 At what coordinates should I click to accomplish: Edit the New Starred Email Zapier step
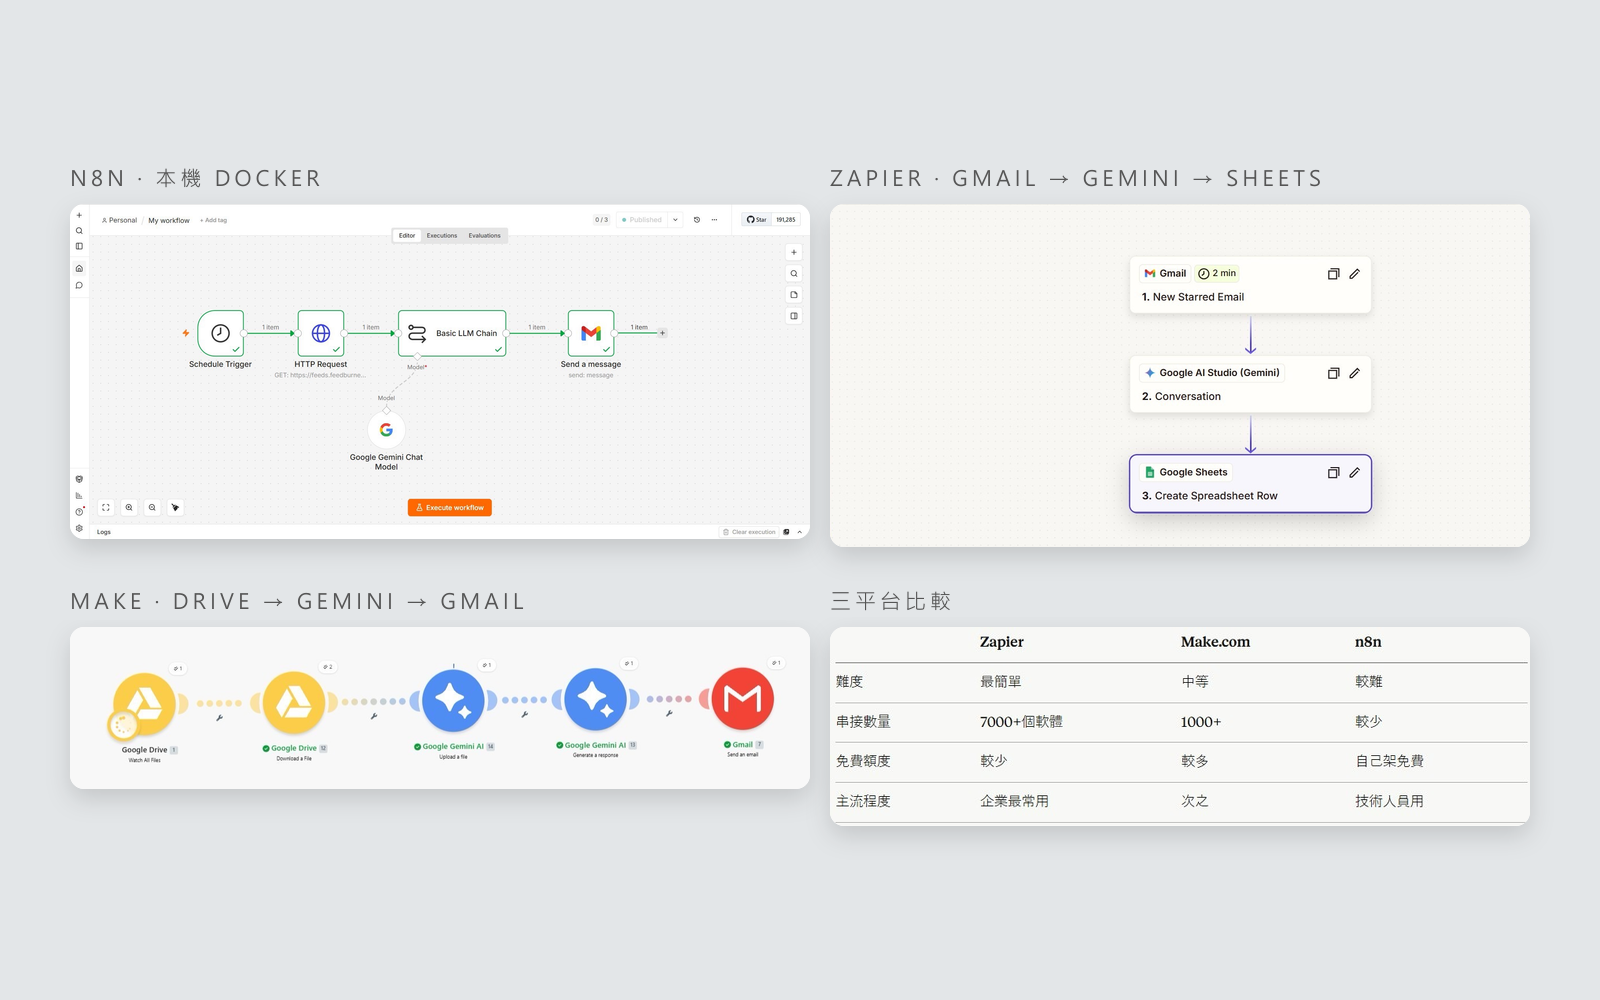click(1354, 274)
